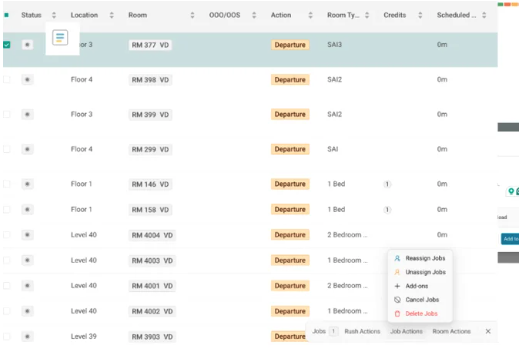Screen dimensions: 526x360
Task: Check the RM 4003 row checkbox
Action: pyautogui.click(x=7, y=260)
